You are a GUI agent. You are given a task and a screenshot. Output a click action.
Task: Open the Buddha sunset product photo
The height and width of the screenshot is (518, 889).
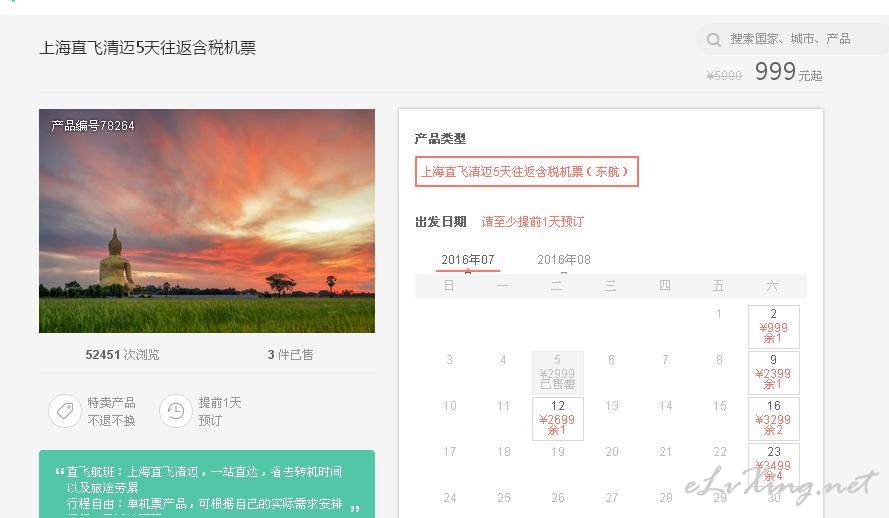pos(207,221)
